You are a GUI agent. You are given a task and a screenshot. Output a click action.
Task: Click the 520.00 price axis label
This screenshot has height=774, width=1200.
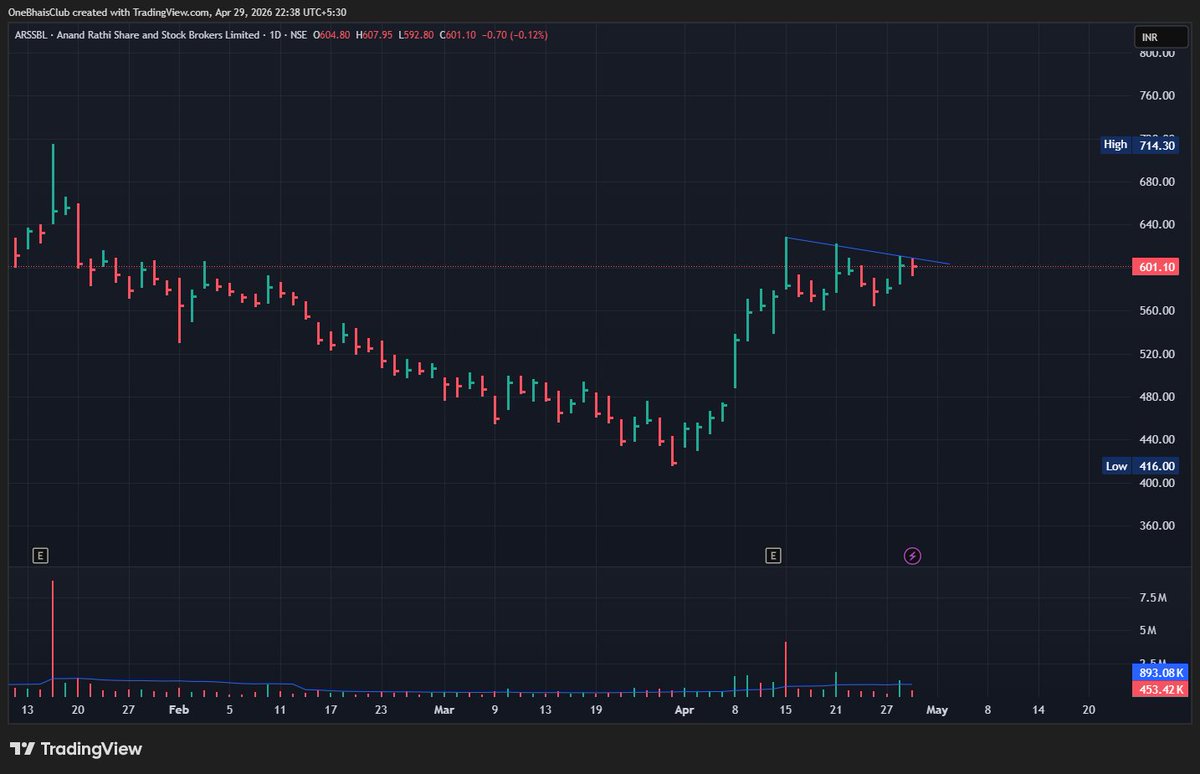pyautogui.click(x=1155, y=354)
